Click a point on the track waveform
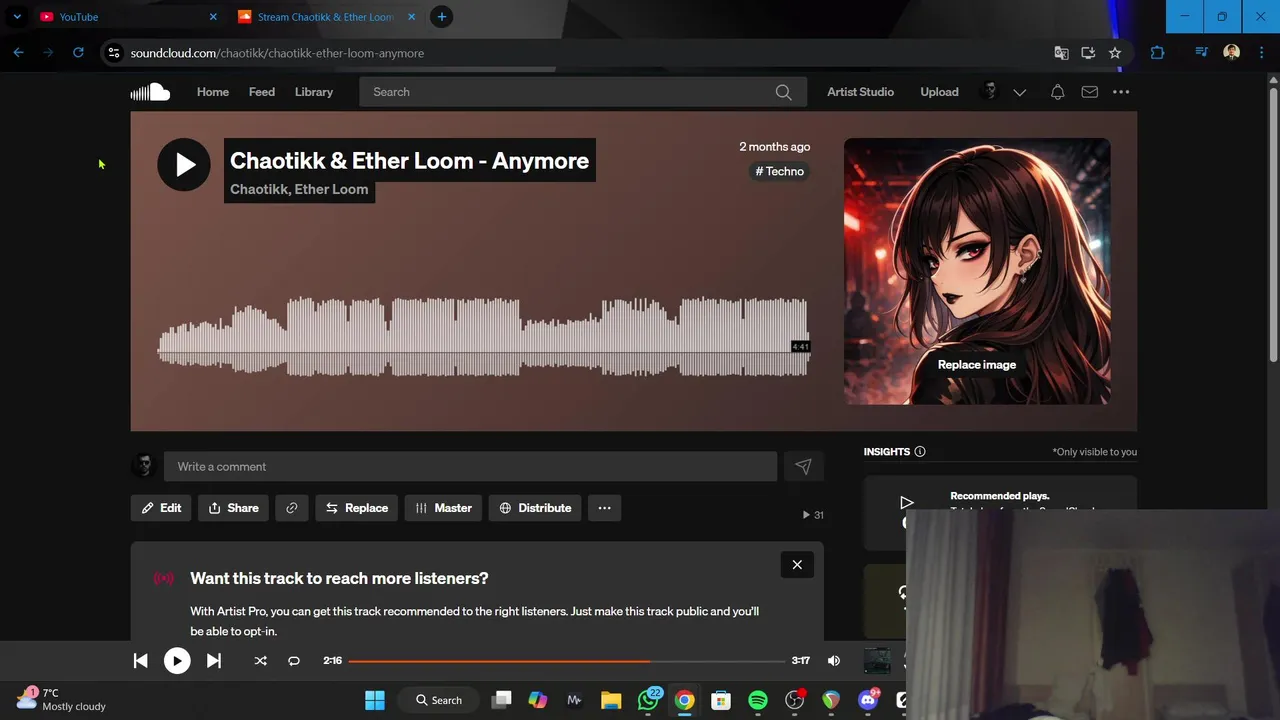This screenshot has height=720, width=1280. click(484, 337)
